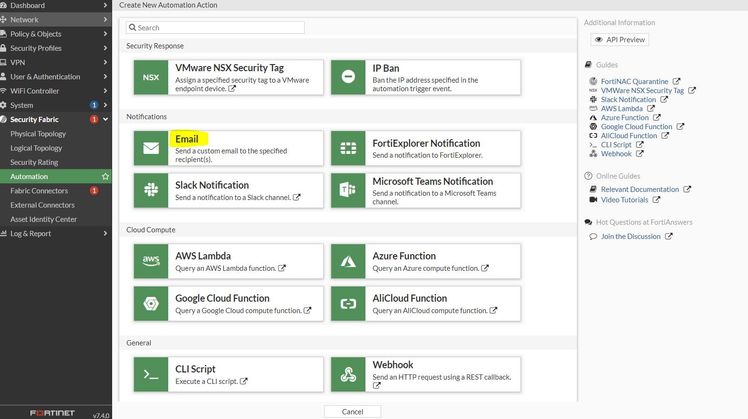Select the Google Cloud Function icon
The width and height of the screenshot is (748, 419).
tap(151, 303)
